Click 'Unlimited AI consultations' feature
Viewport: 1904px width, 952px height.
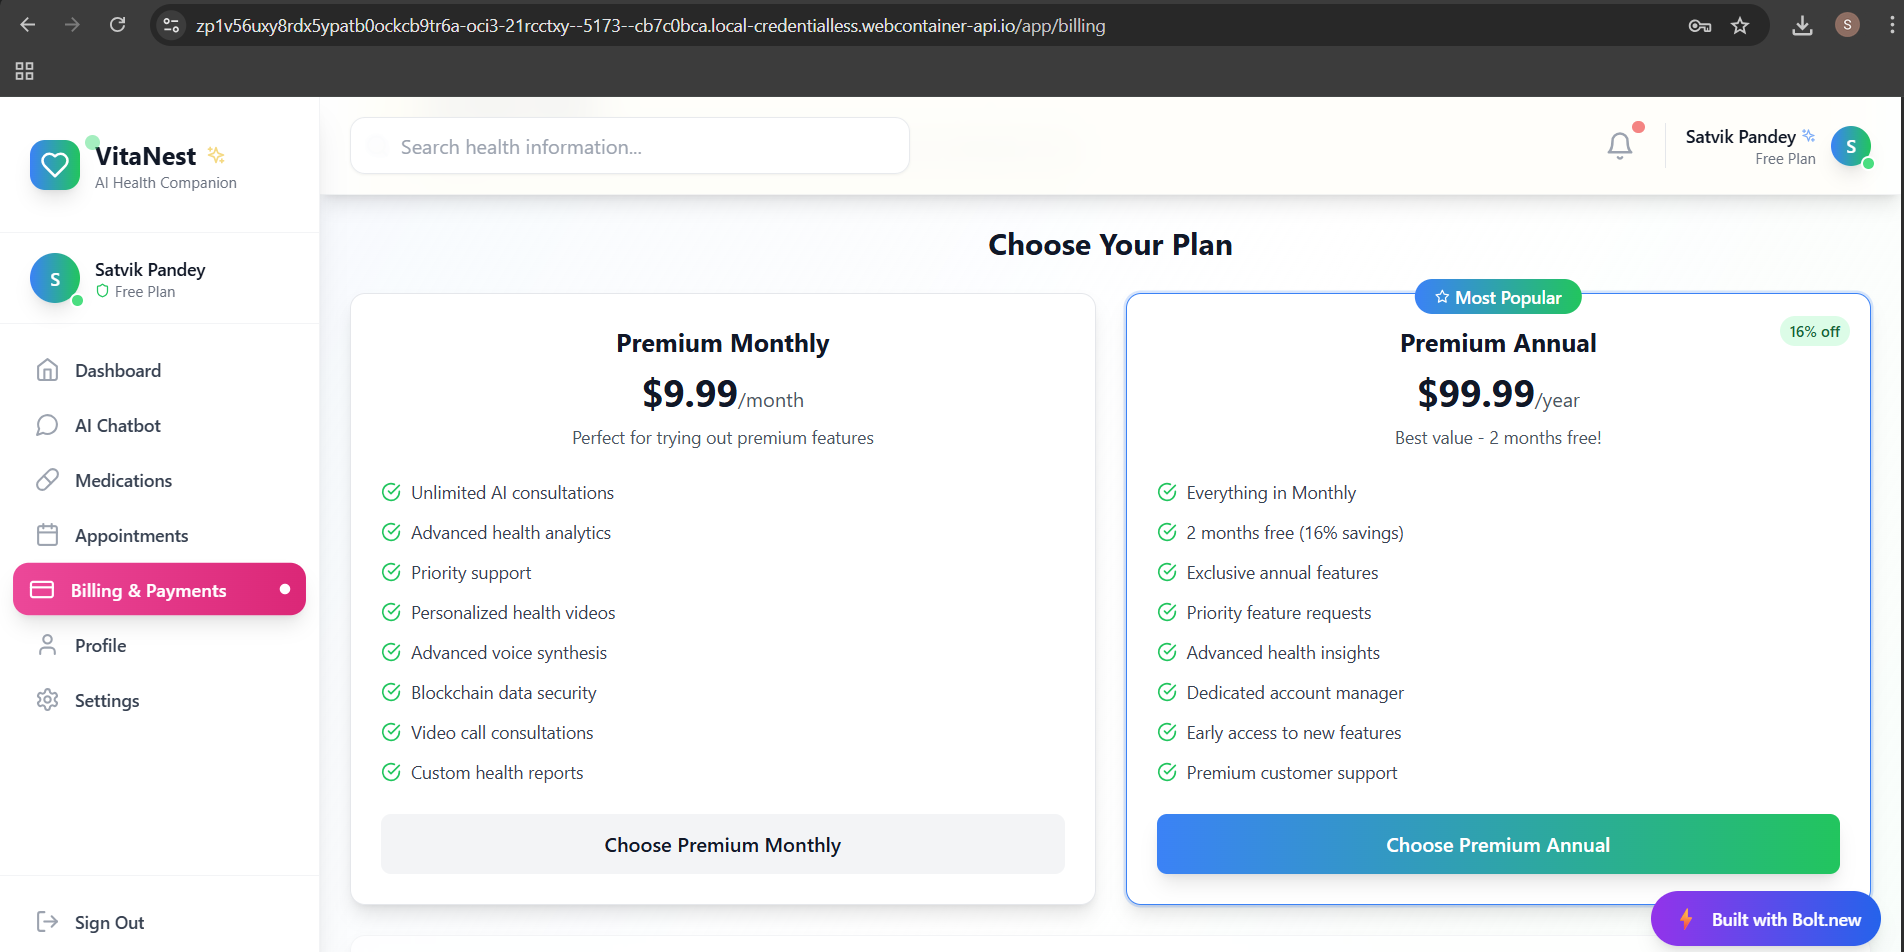(512, 492)
